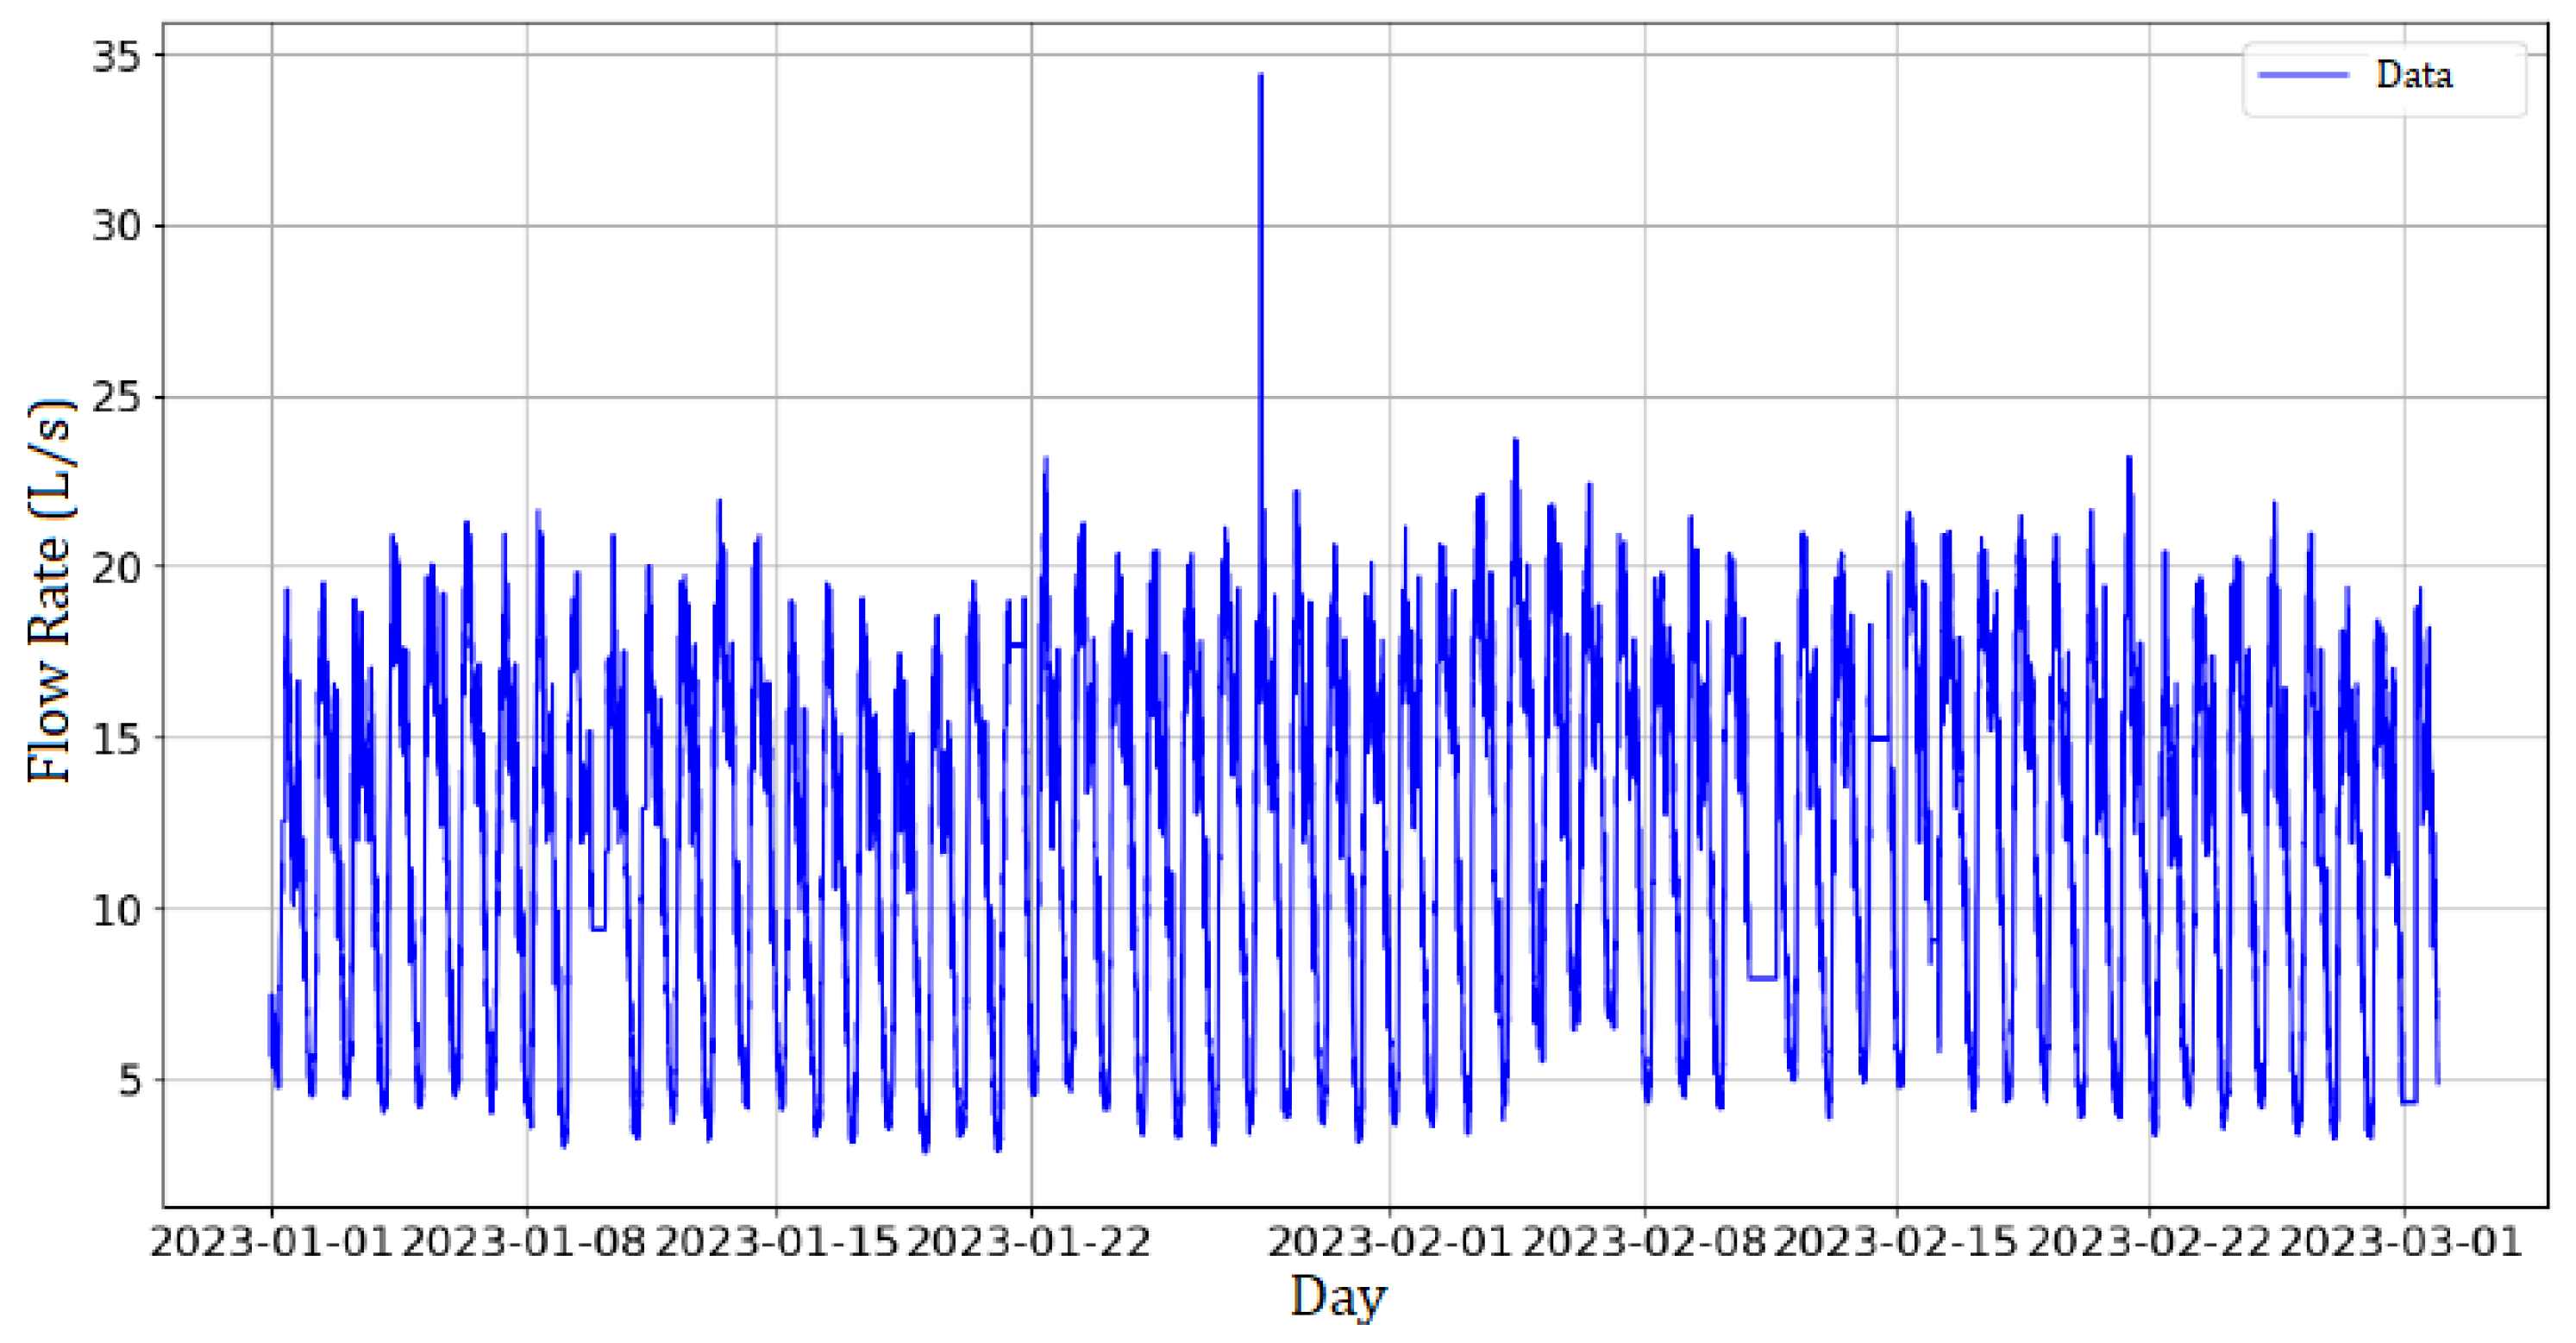Click the Flow Rate (L/s) axis title
Screen dimensions: 2576x1343
(x=50, y=590)
